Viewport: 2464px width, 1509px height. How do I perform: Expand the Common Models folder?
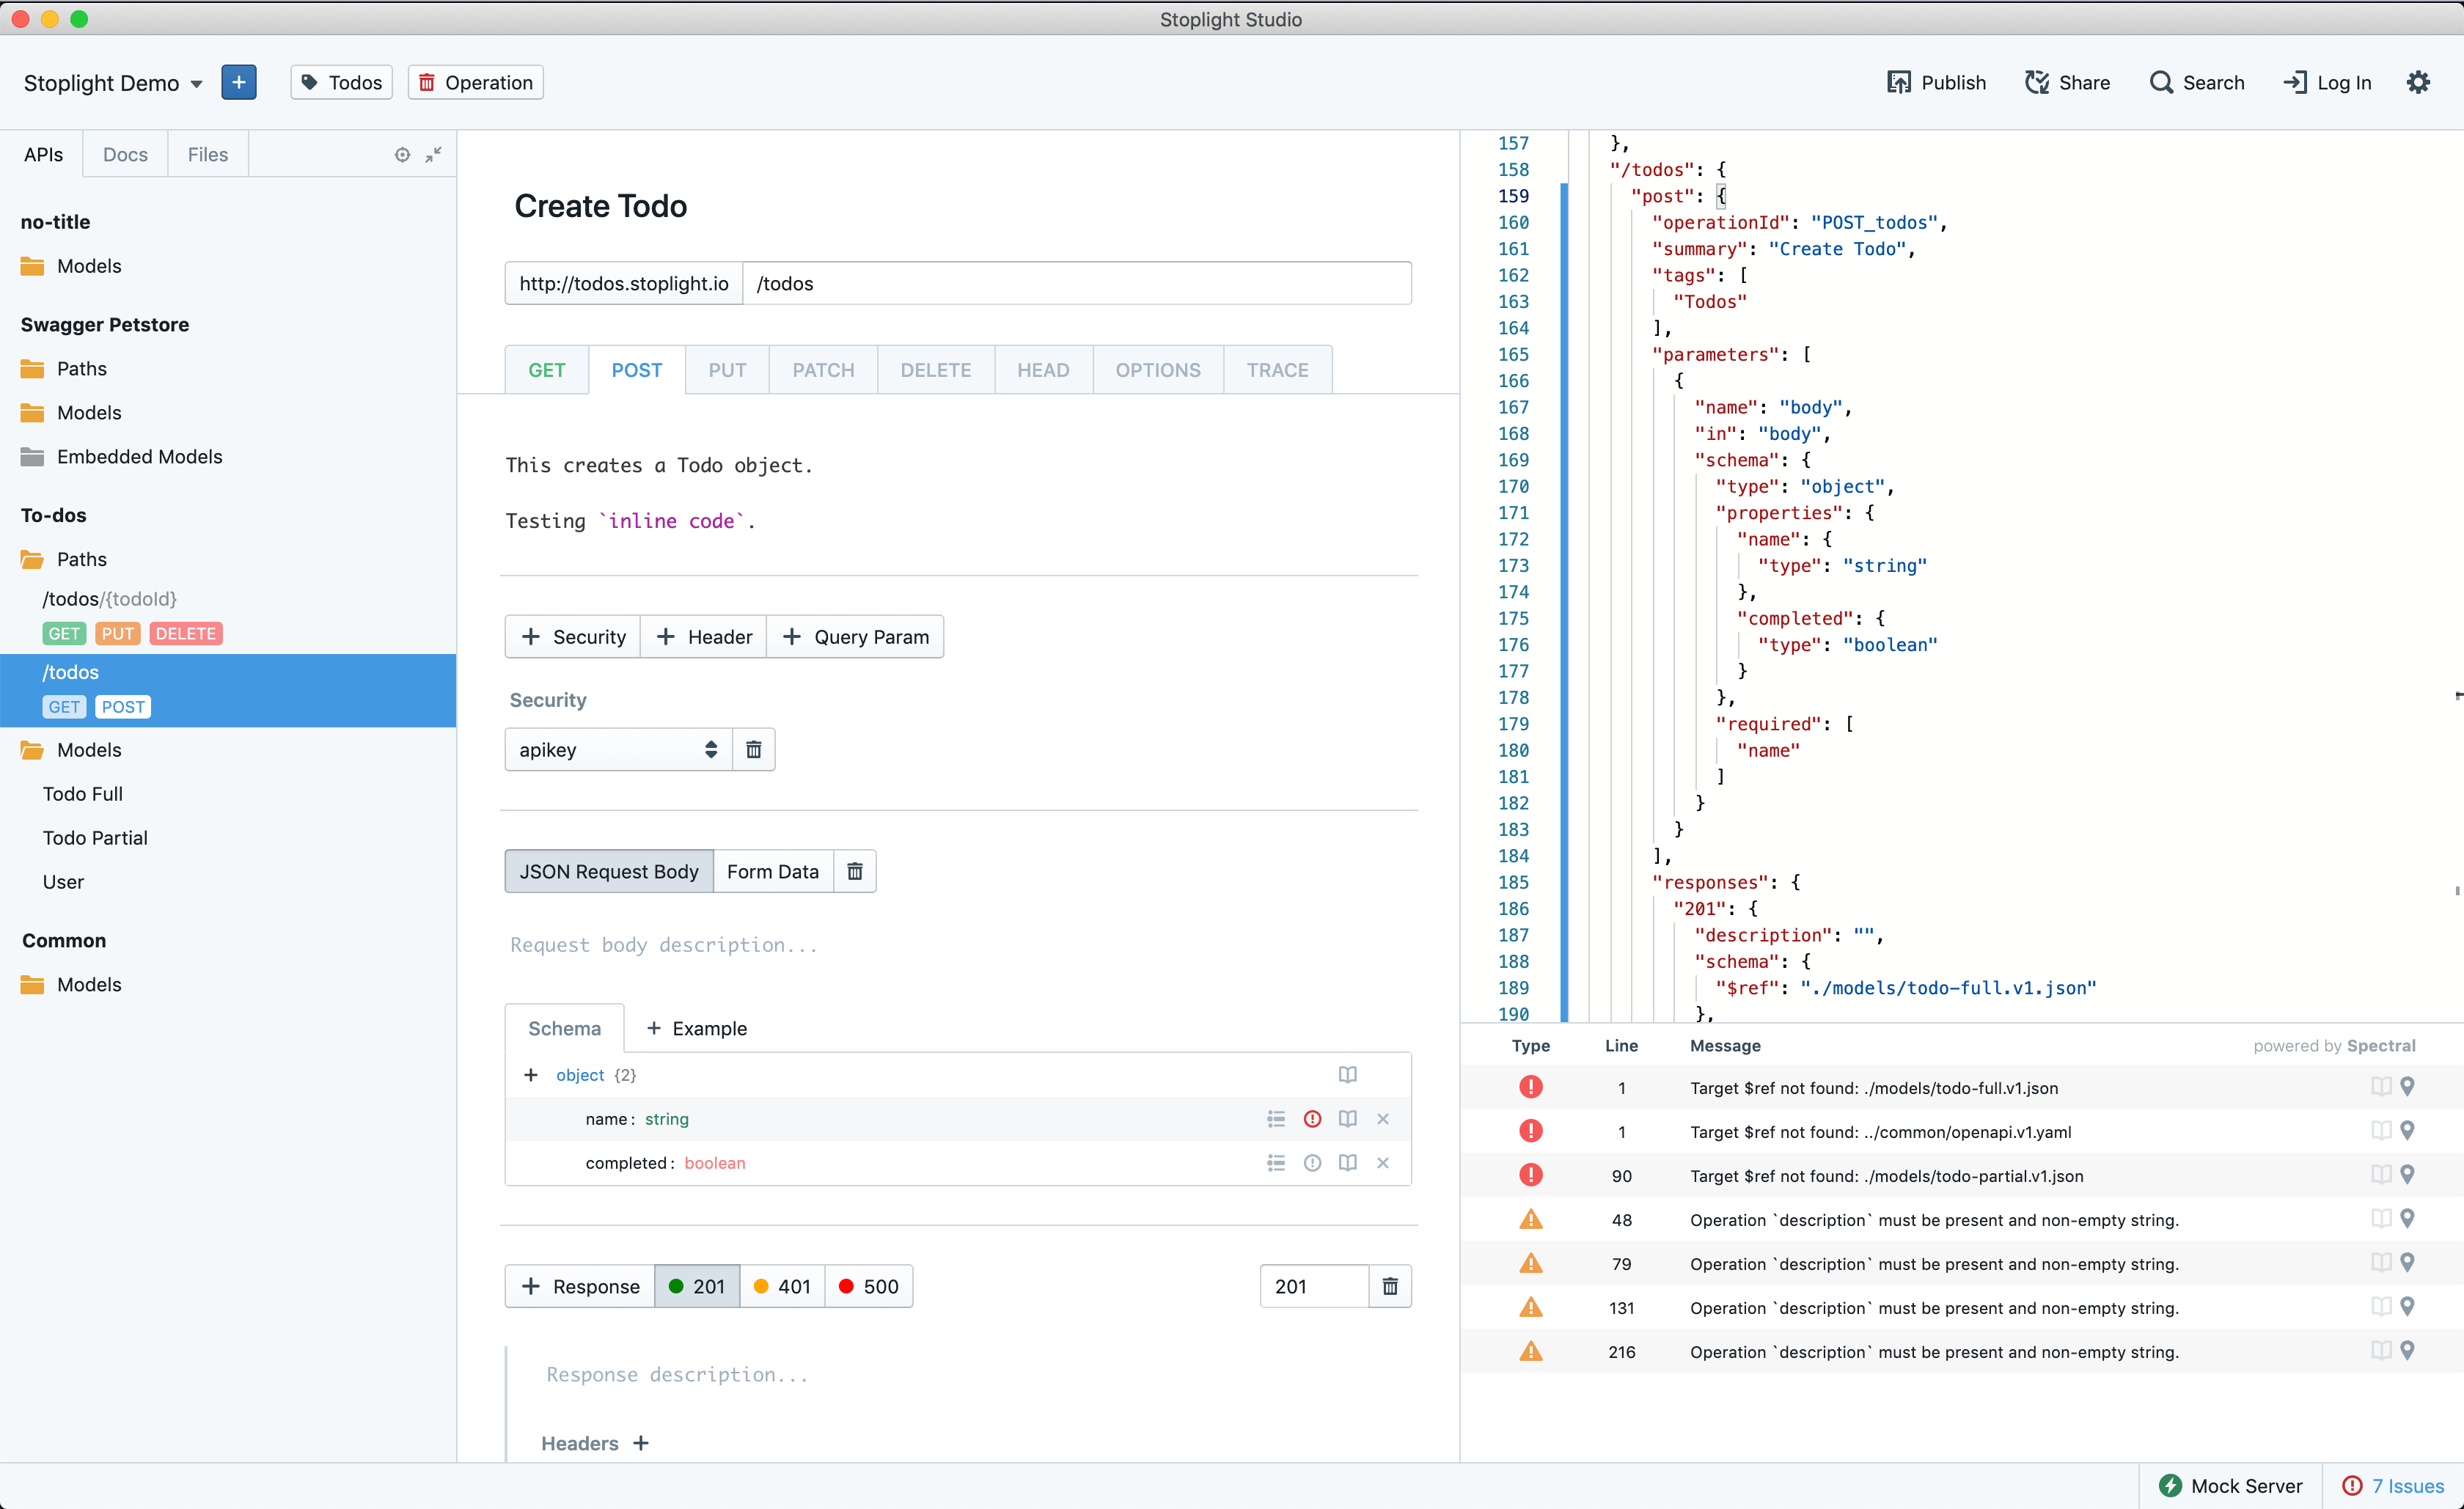71,985
